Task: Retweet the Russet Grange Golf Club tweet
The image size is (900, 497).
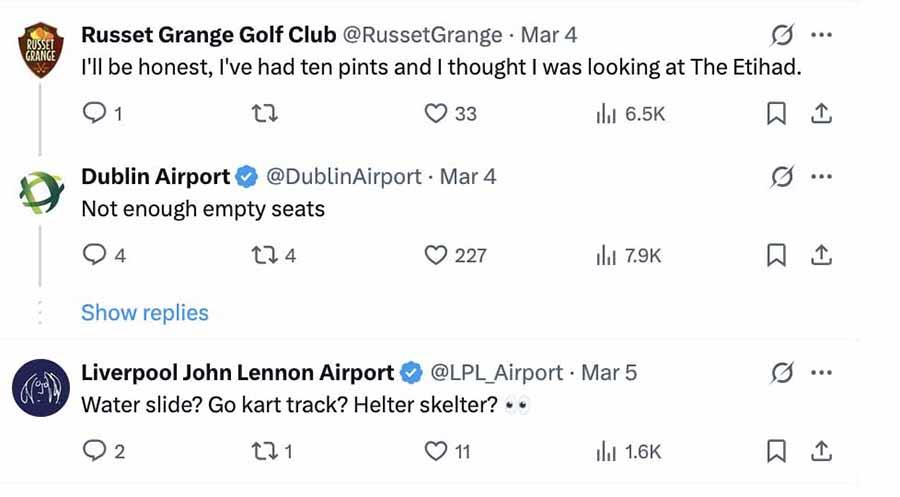Action: click(x=265, y=114)
